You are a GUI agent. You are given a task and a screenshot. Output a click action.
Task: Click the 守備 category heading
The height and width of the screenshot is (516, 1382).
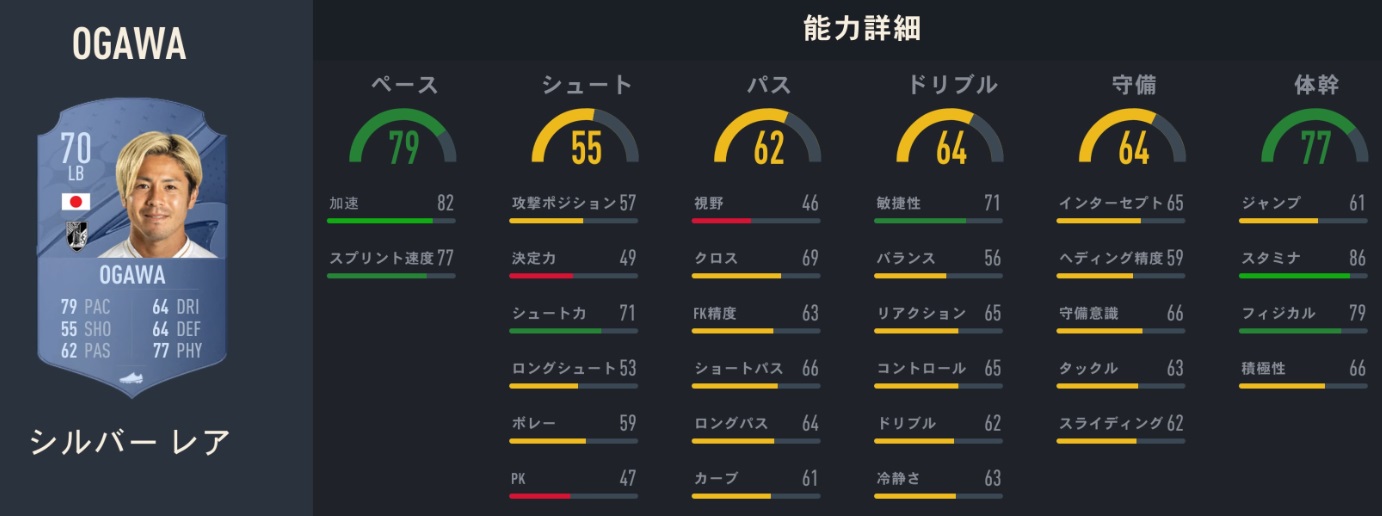[x=1133, y=85]
